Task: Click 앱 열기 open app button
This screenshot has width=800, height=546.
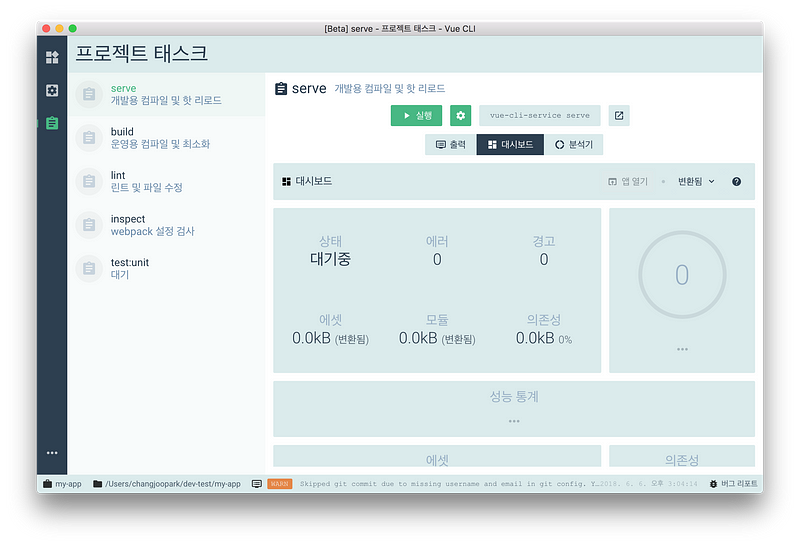Action: 628,182
